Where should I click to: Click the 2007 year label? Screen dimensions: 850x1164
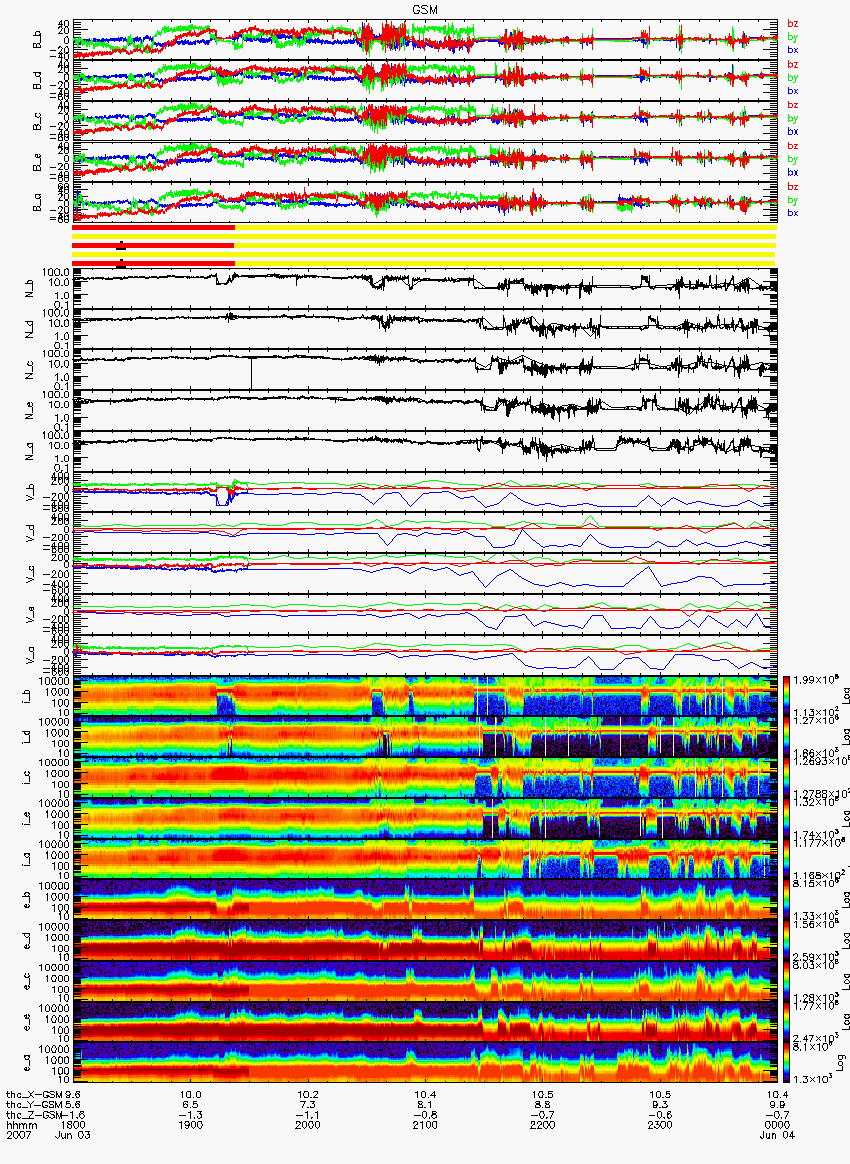(17, 1135)
